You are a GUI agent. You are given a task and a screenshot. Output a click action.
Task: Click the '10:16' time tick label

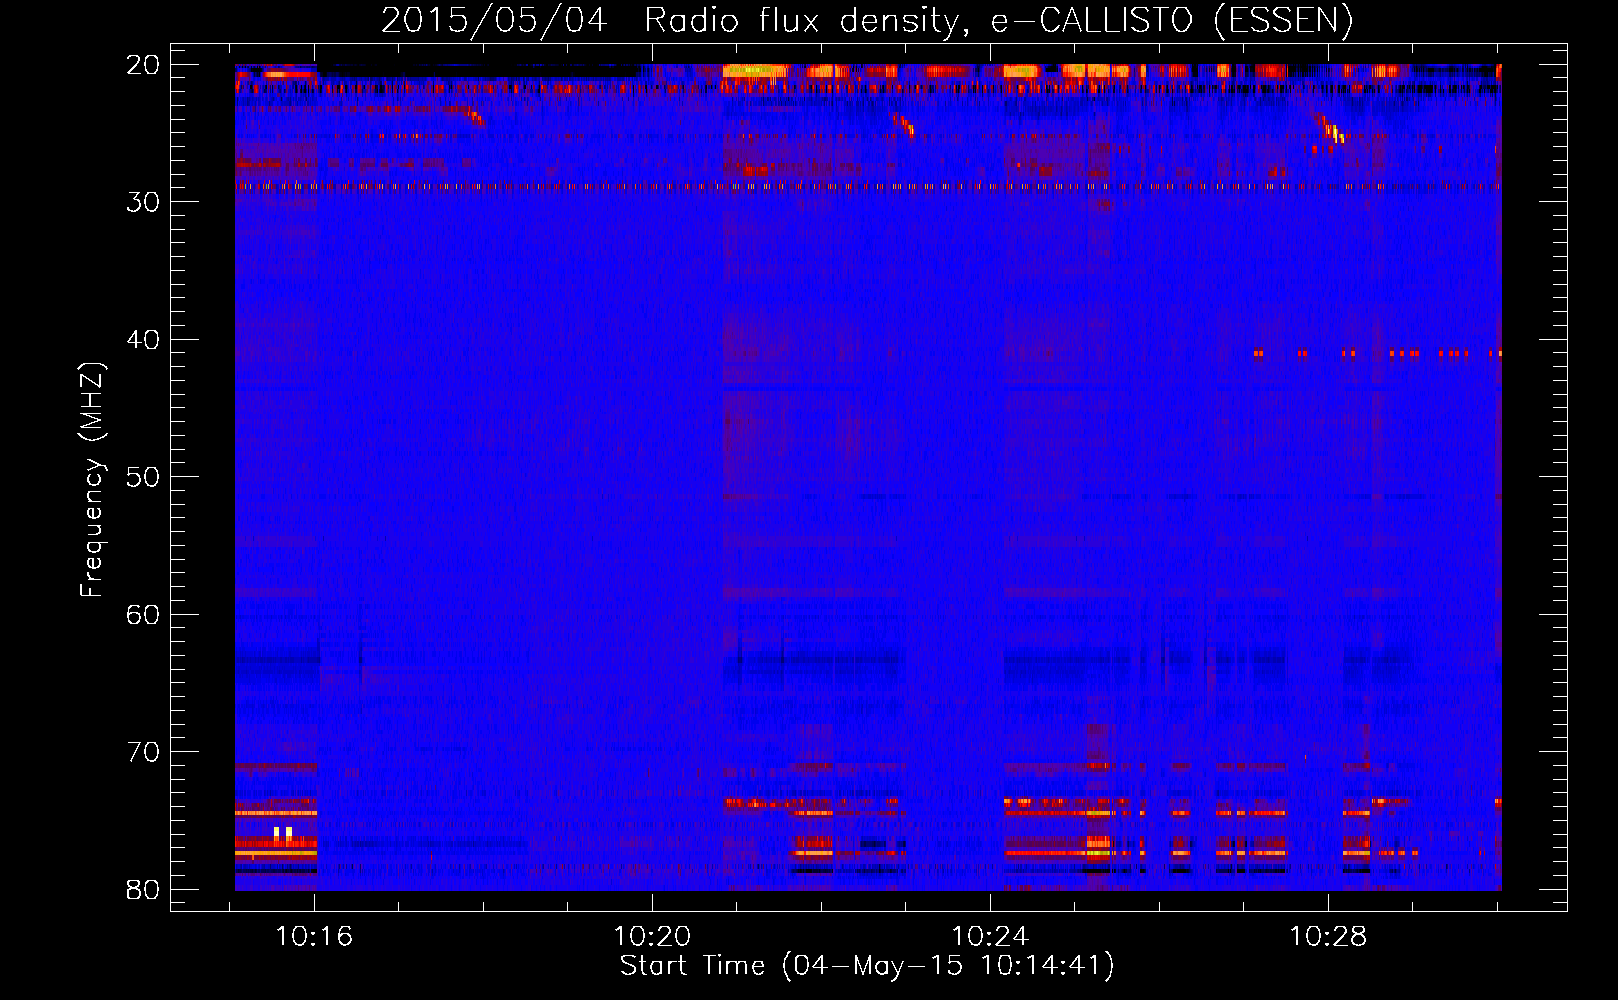314,937
